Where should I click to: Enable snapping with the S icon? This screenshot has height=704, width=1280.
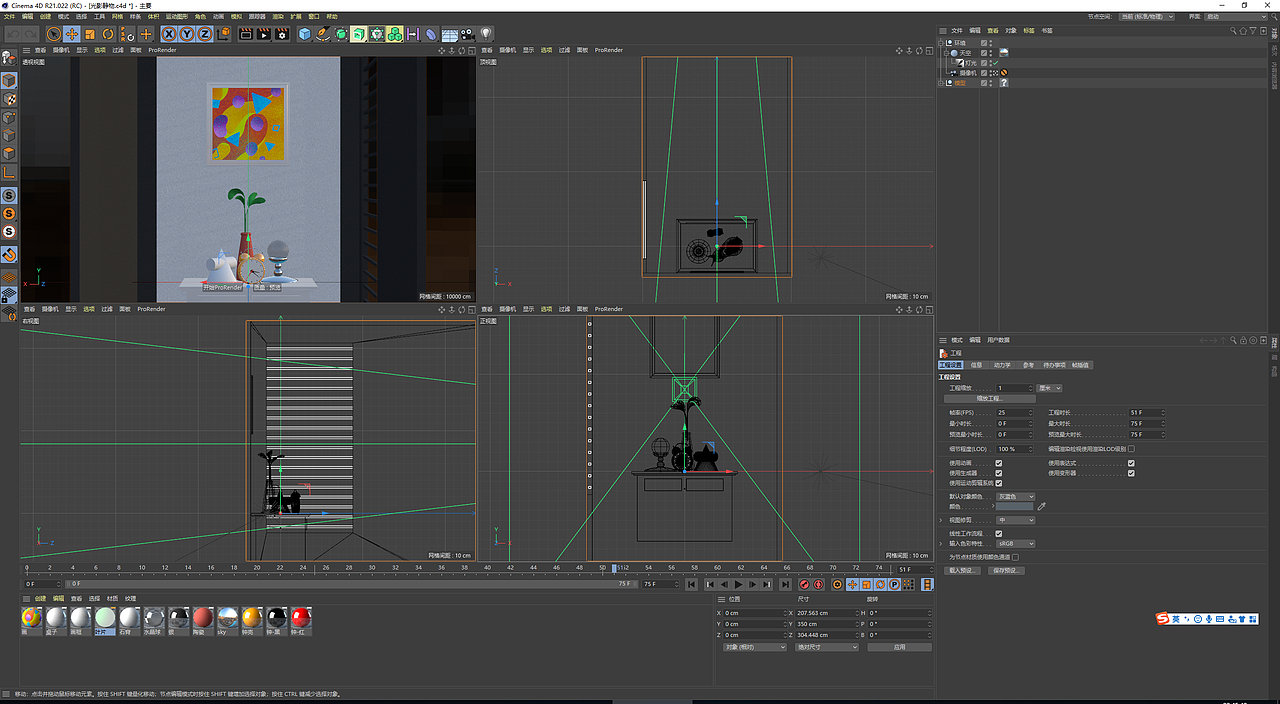(x=9, y=195)
